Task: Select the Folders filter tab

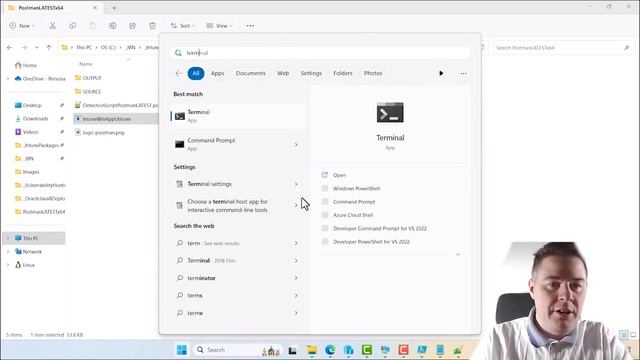Action: click(x=342, y=73)
